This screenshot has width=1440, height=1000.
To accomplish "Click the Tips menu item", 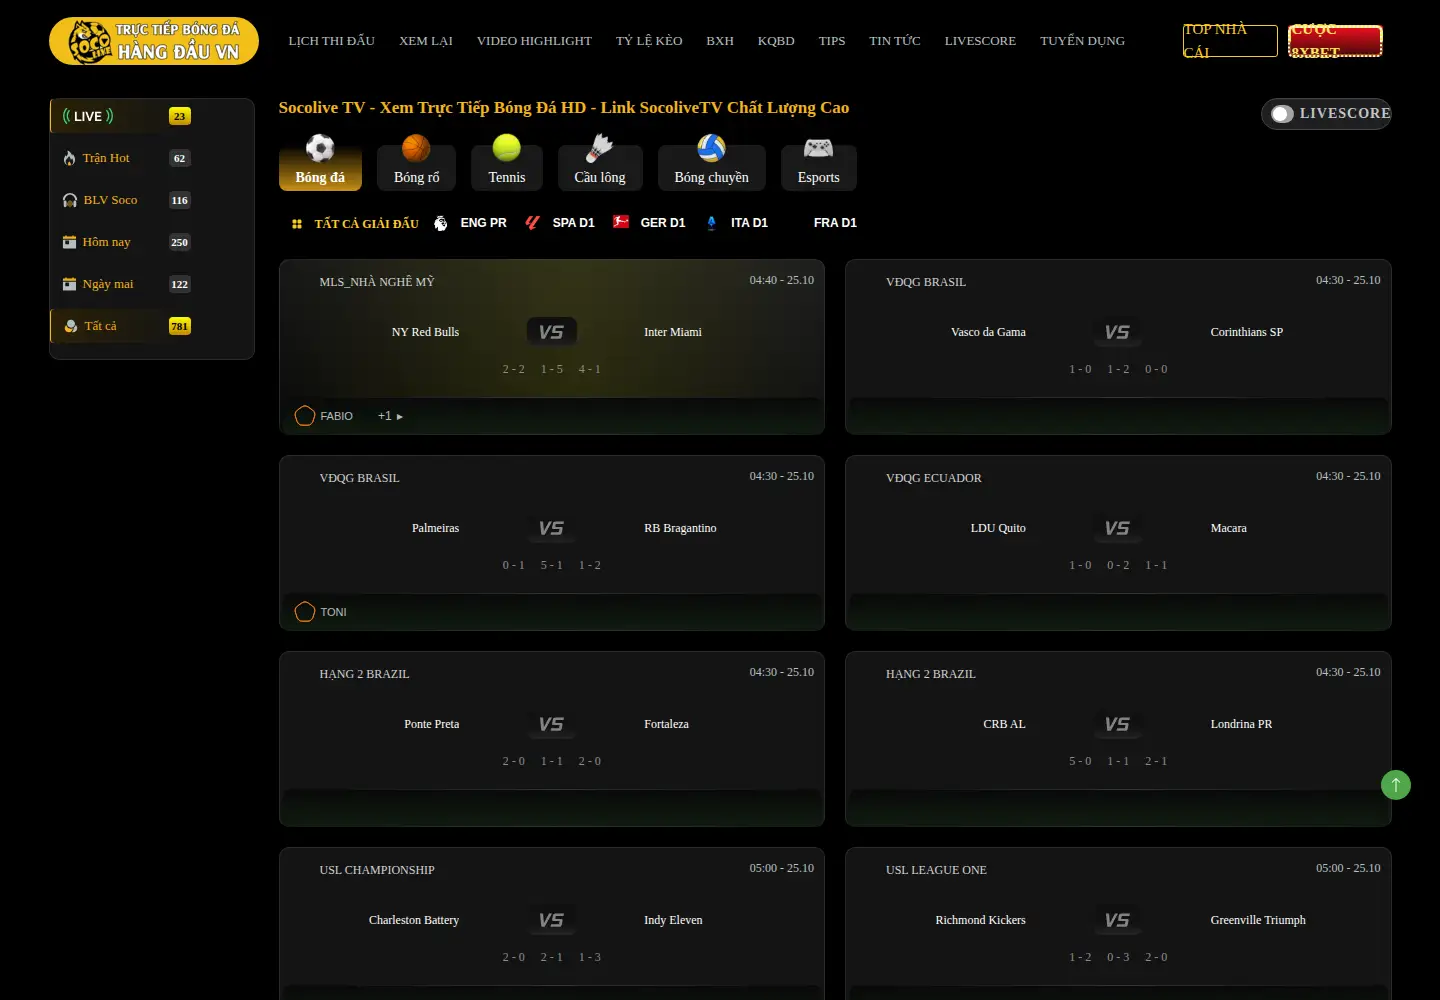I will click(x=832, y=41).
